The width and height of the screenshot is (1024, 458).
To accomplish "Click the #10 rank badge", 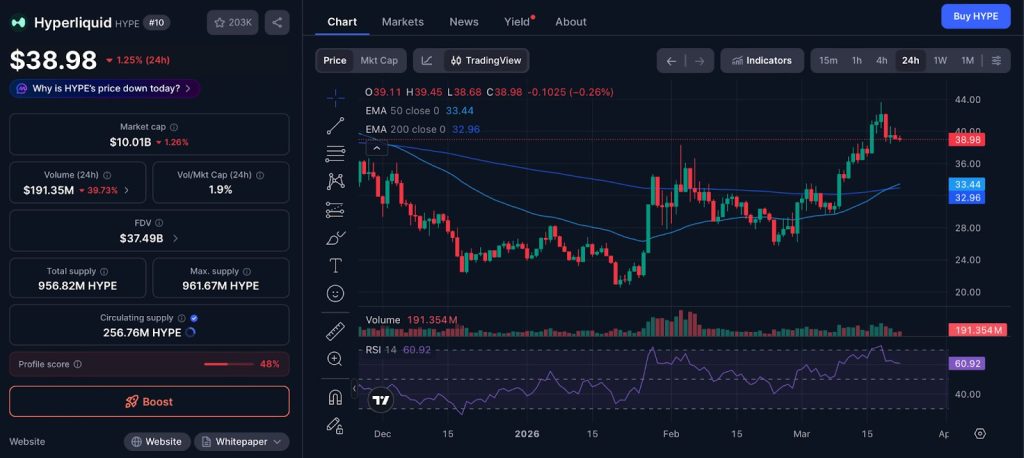I will click(156, 23).
